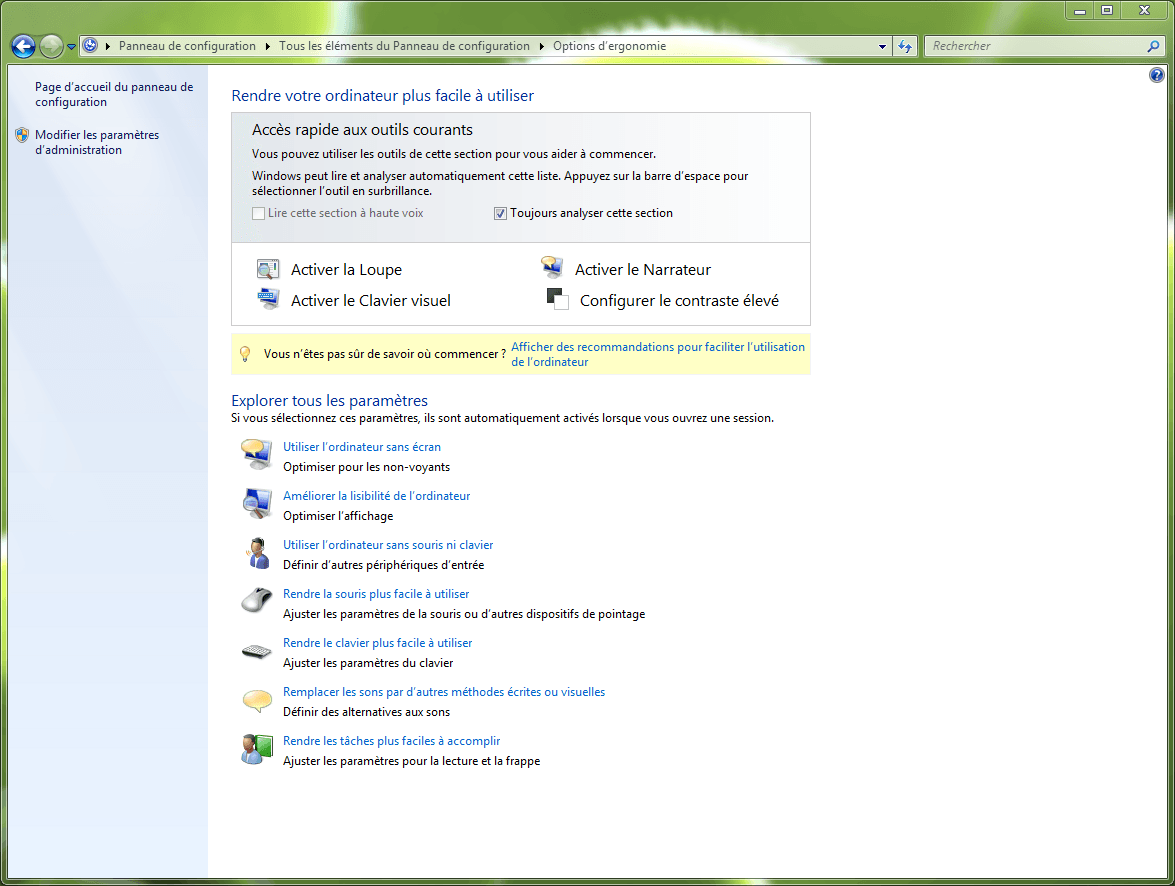The image size is (1175, 886).
Task: Click the heading Explorer tous les paramètres
Action: tap(329, 400)
